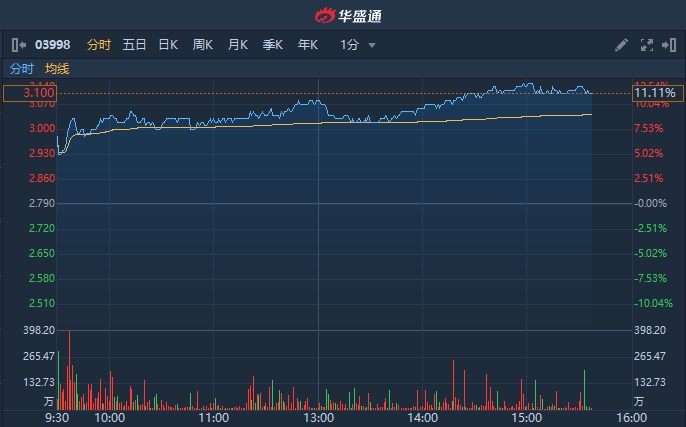The image size is (686, 427).
Task: Click the 13:00 time axis marker
Action: [318, 418]
